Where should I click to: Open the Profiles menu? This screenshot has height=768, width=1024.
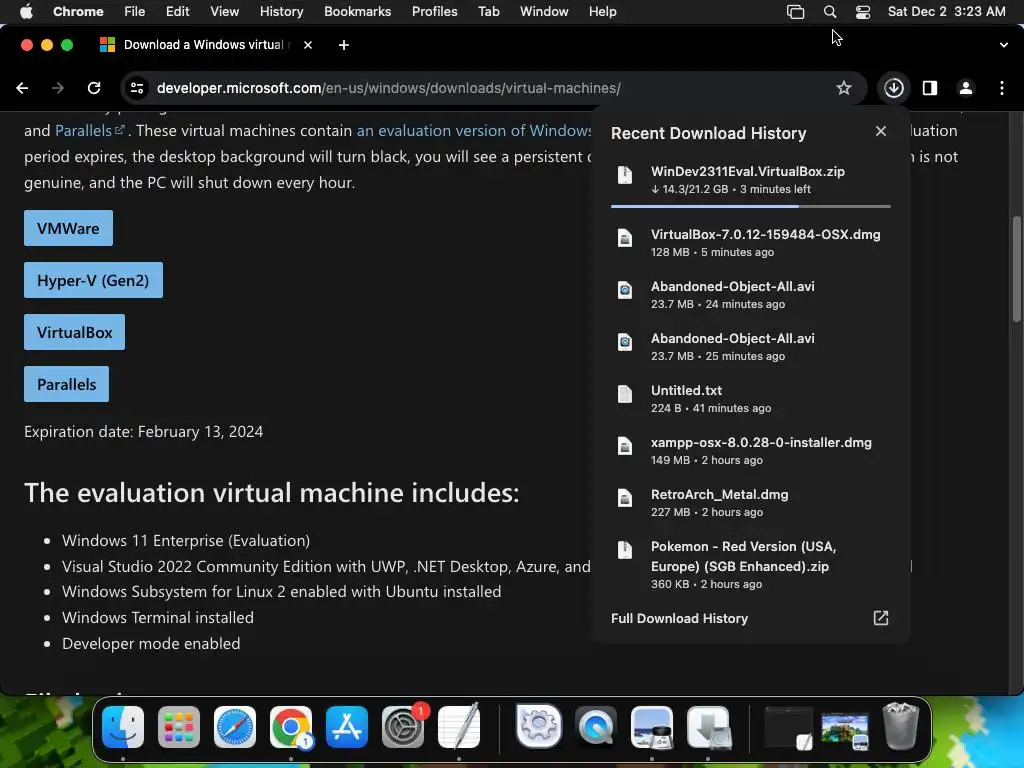click(x=434, y=12)
